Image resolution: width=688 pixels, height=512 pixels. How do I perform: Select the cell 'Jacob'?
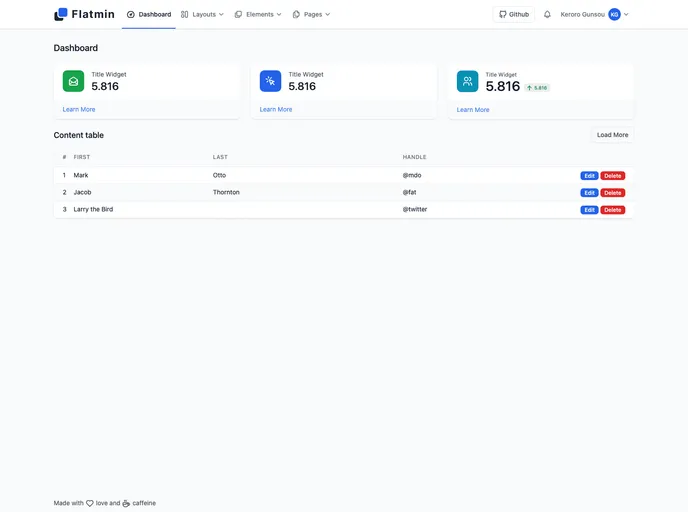click(x=82, y=192)
